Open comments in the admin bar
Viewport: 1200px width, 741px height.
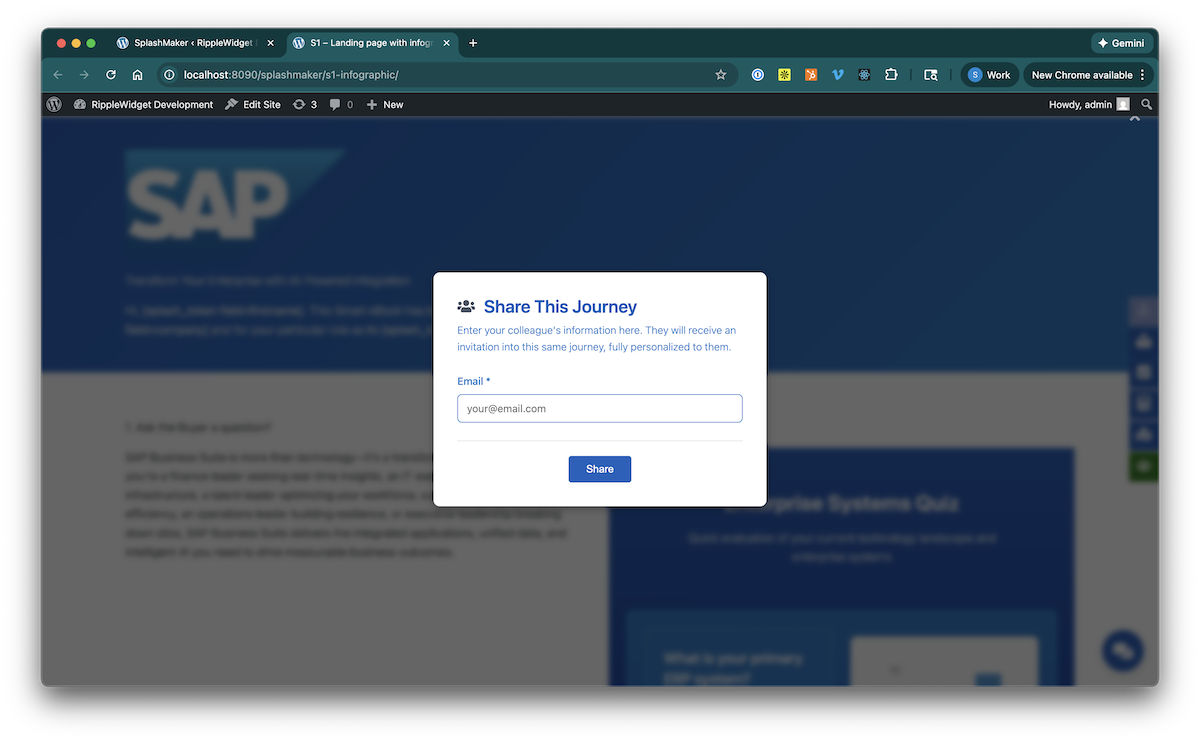(341, 104)
